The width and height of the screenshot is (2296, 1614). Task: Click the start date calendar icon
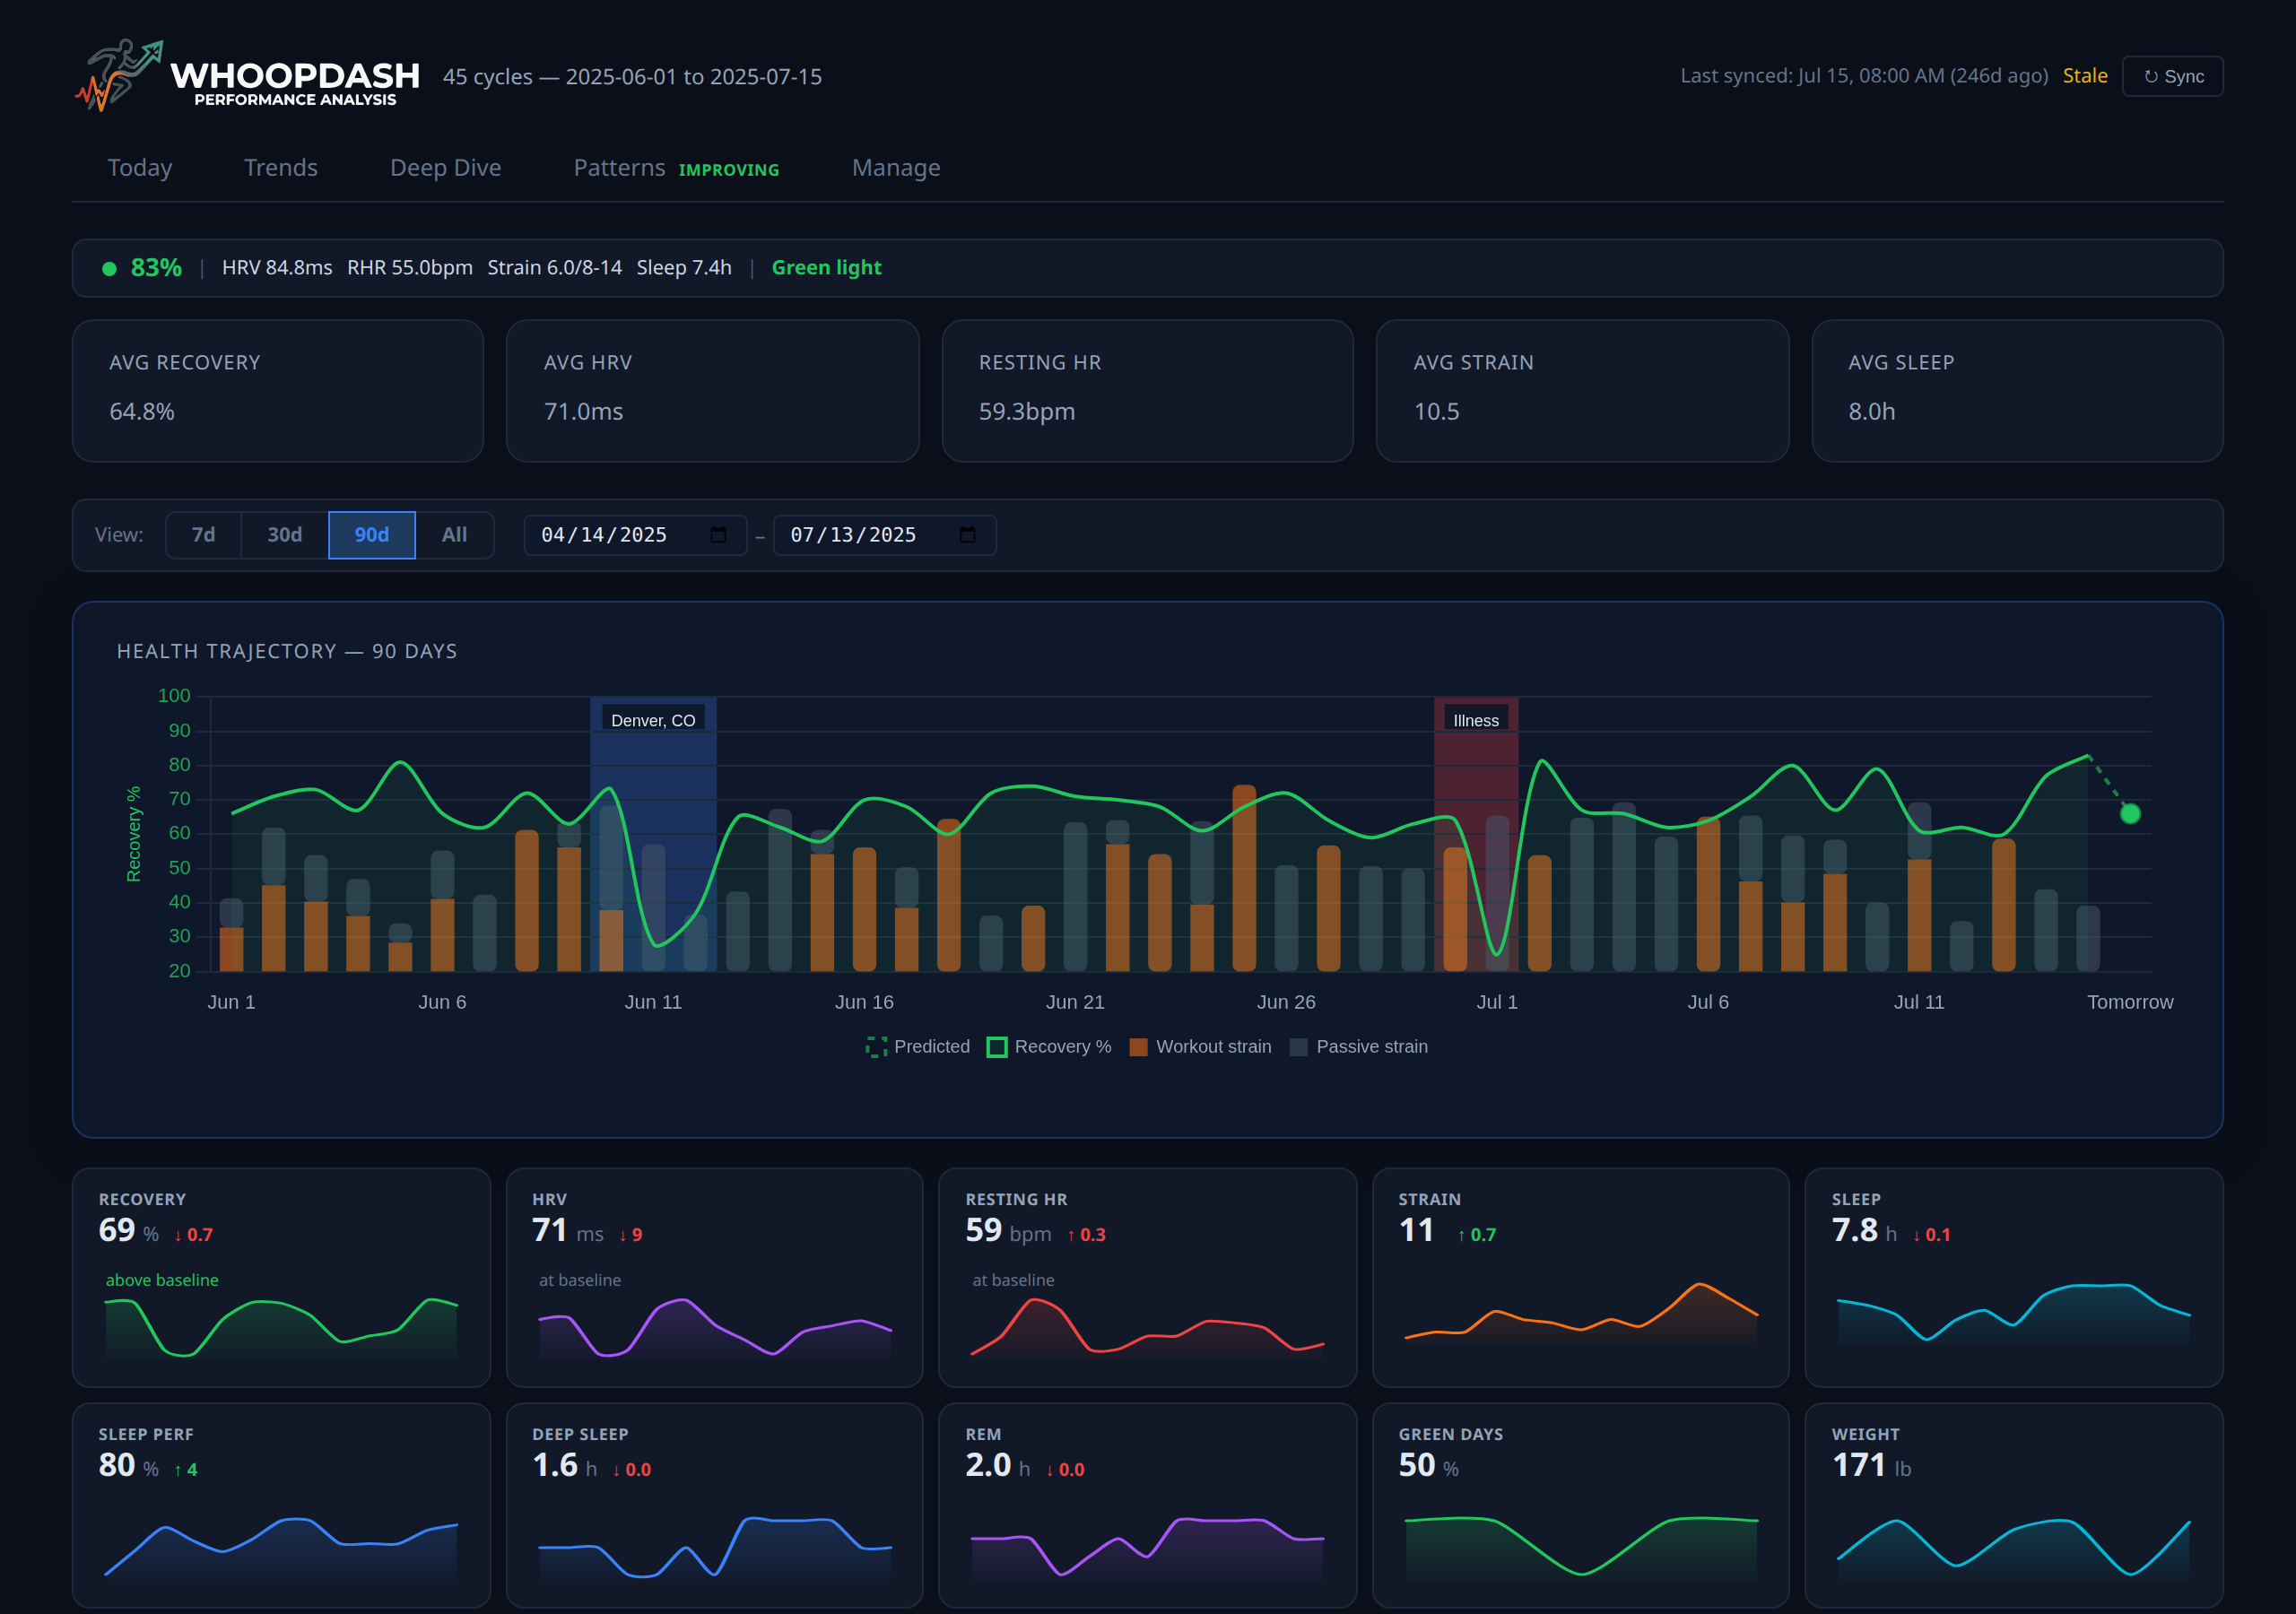(x=719, y=535)
